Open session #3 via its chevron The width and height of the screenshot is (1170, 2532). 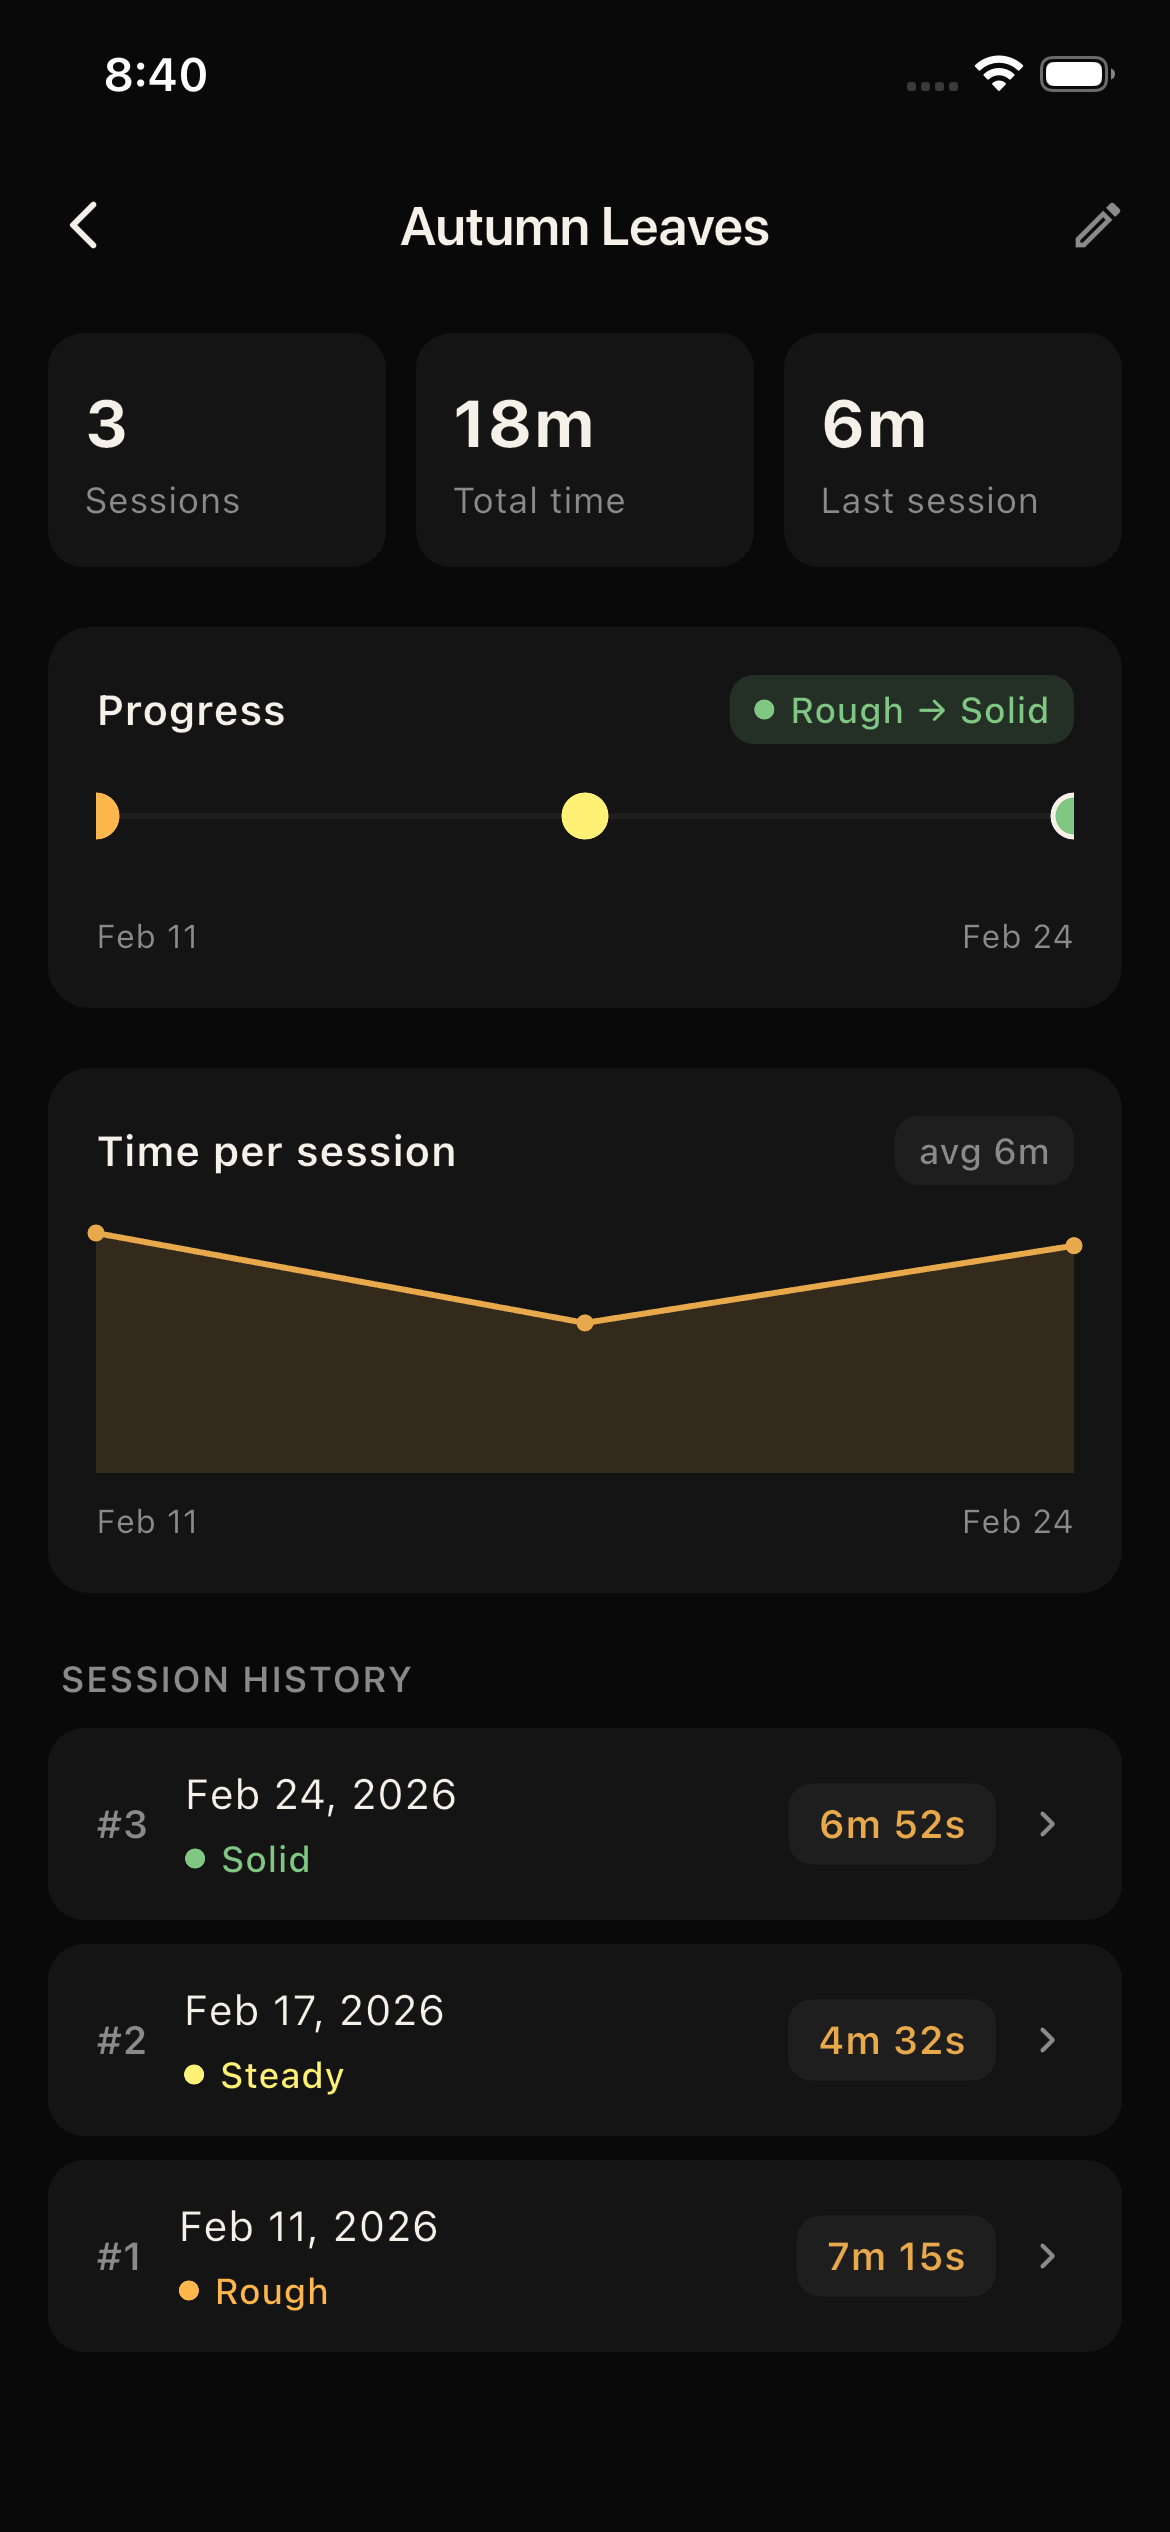click(x=1047, y=1824)
